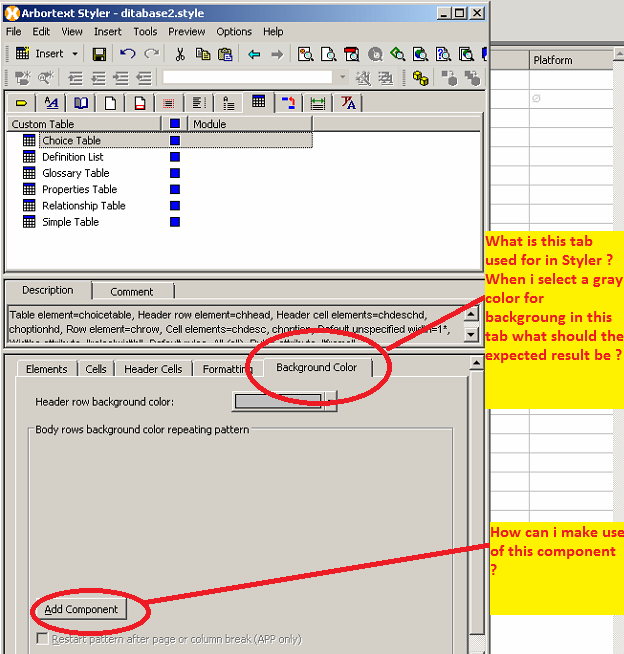Select the Properties Table row
This screenshot has width=624, height=654.
coord(79,189)
